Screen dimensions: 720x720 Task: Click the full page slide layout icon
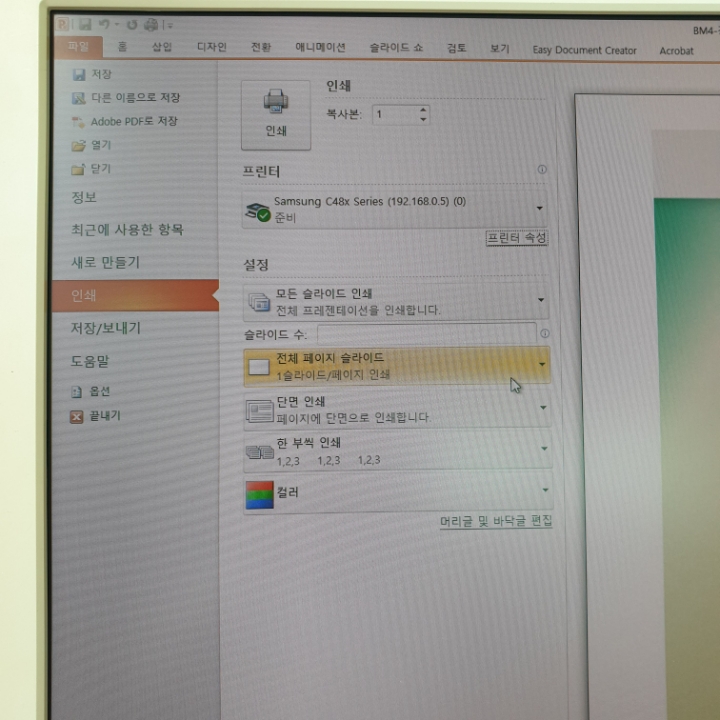pyautogui.click(x=259, y=367)
